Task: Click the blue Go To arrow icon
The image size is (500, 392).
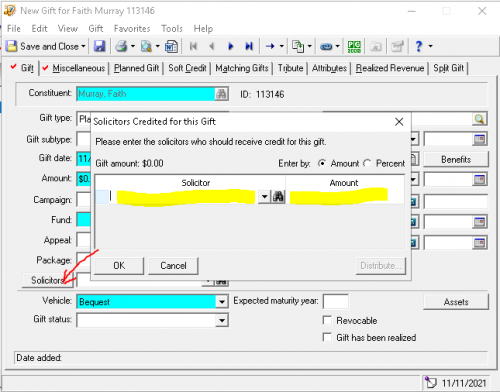Action: [x=270, y=46]
